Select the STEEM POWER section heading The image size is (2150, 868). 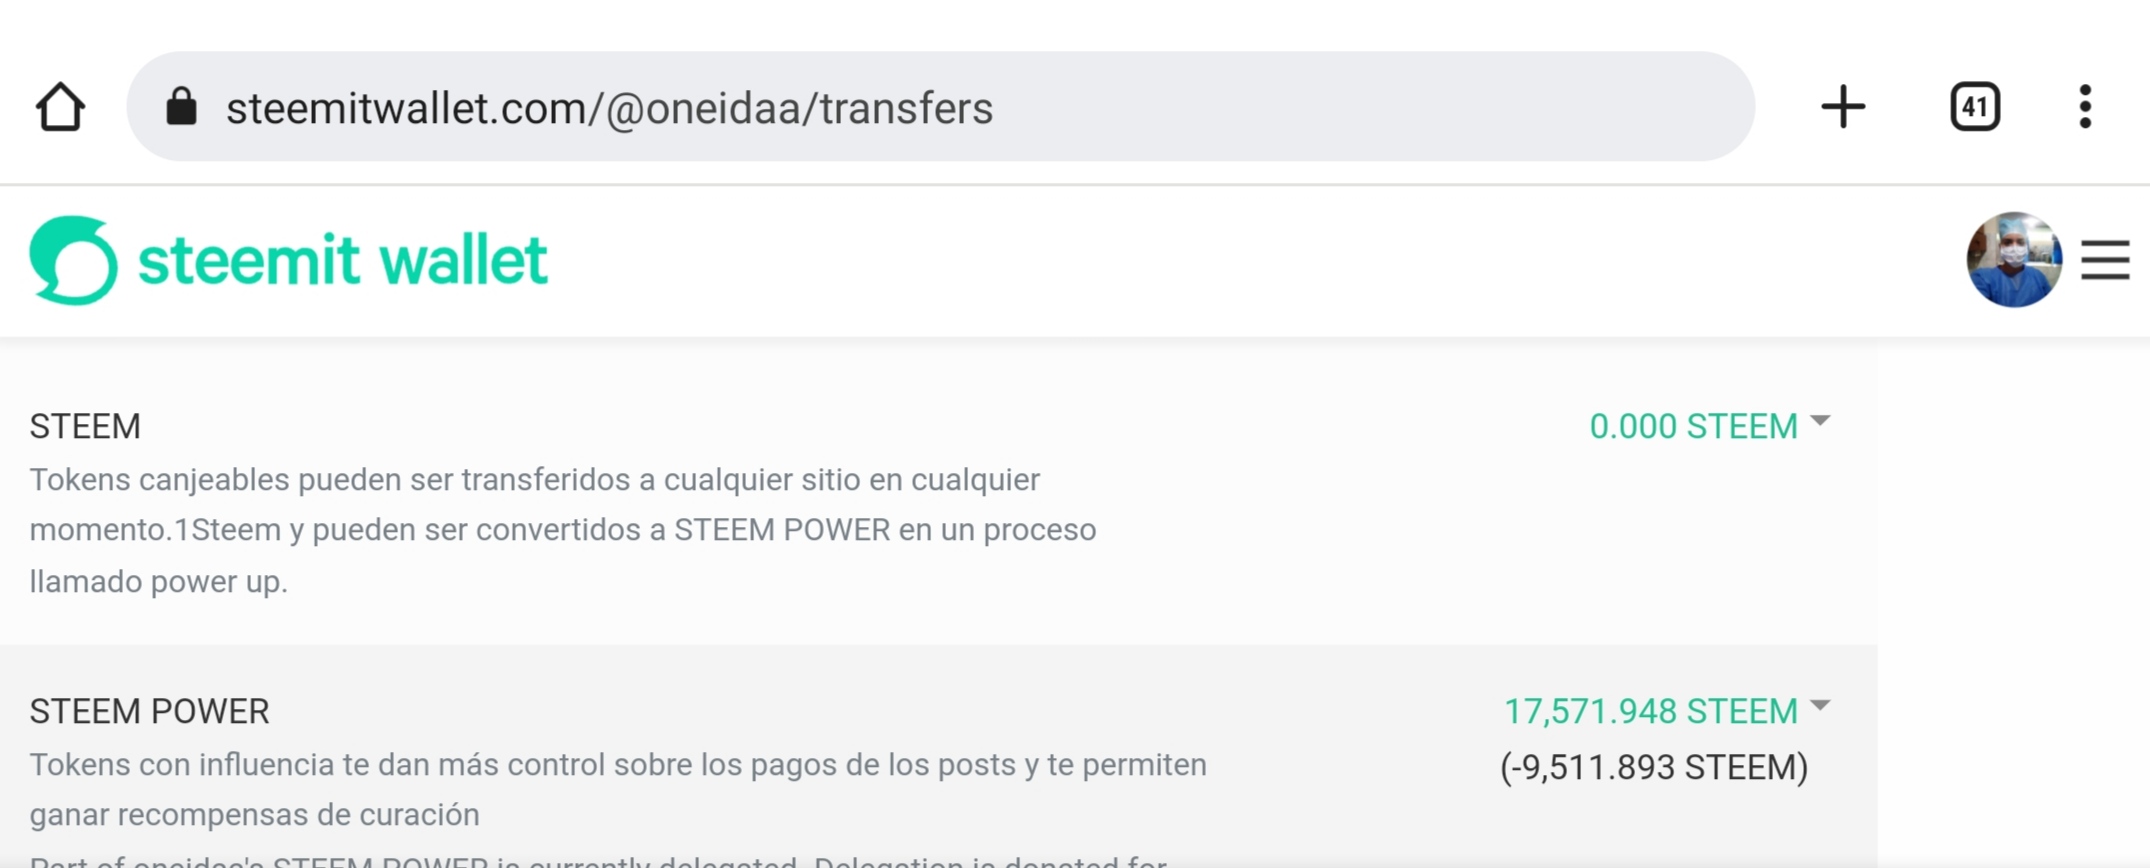[149, 711]
